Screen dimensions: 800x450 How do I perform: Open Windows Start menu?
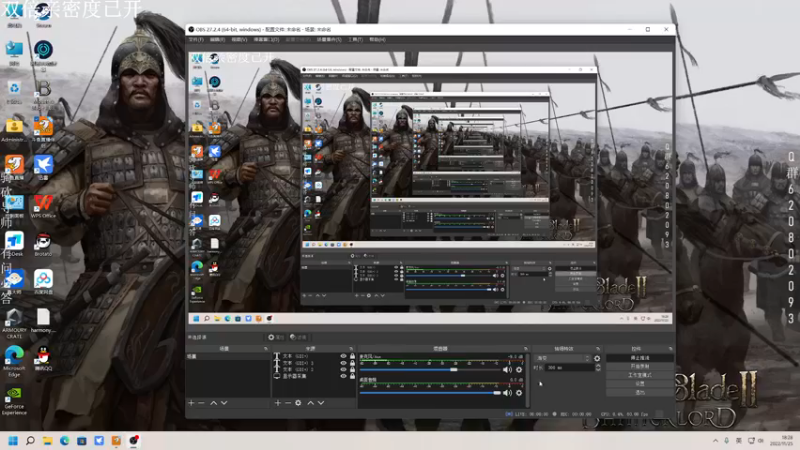point(13,440)
